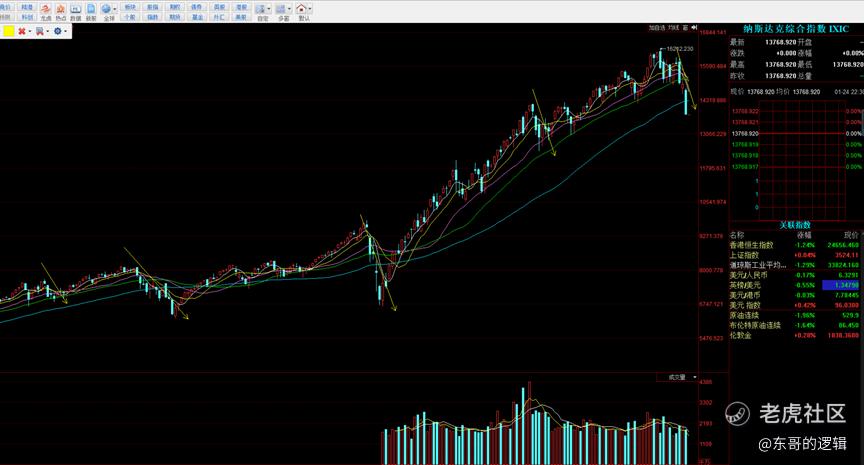Click the 最新 13768.920 value
This screenshot has height=465, width=864.
(x=780, y=42)
